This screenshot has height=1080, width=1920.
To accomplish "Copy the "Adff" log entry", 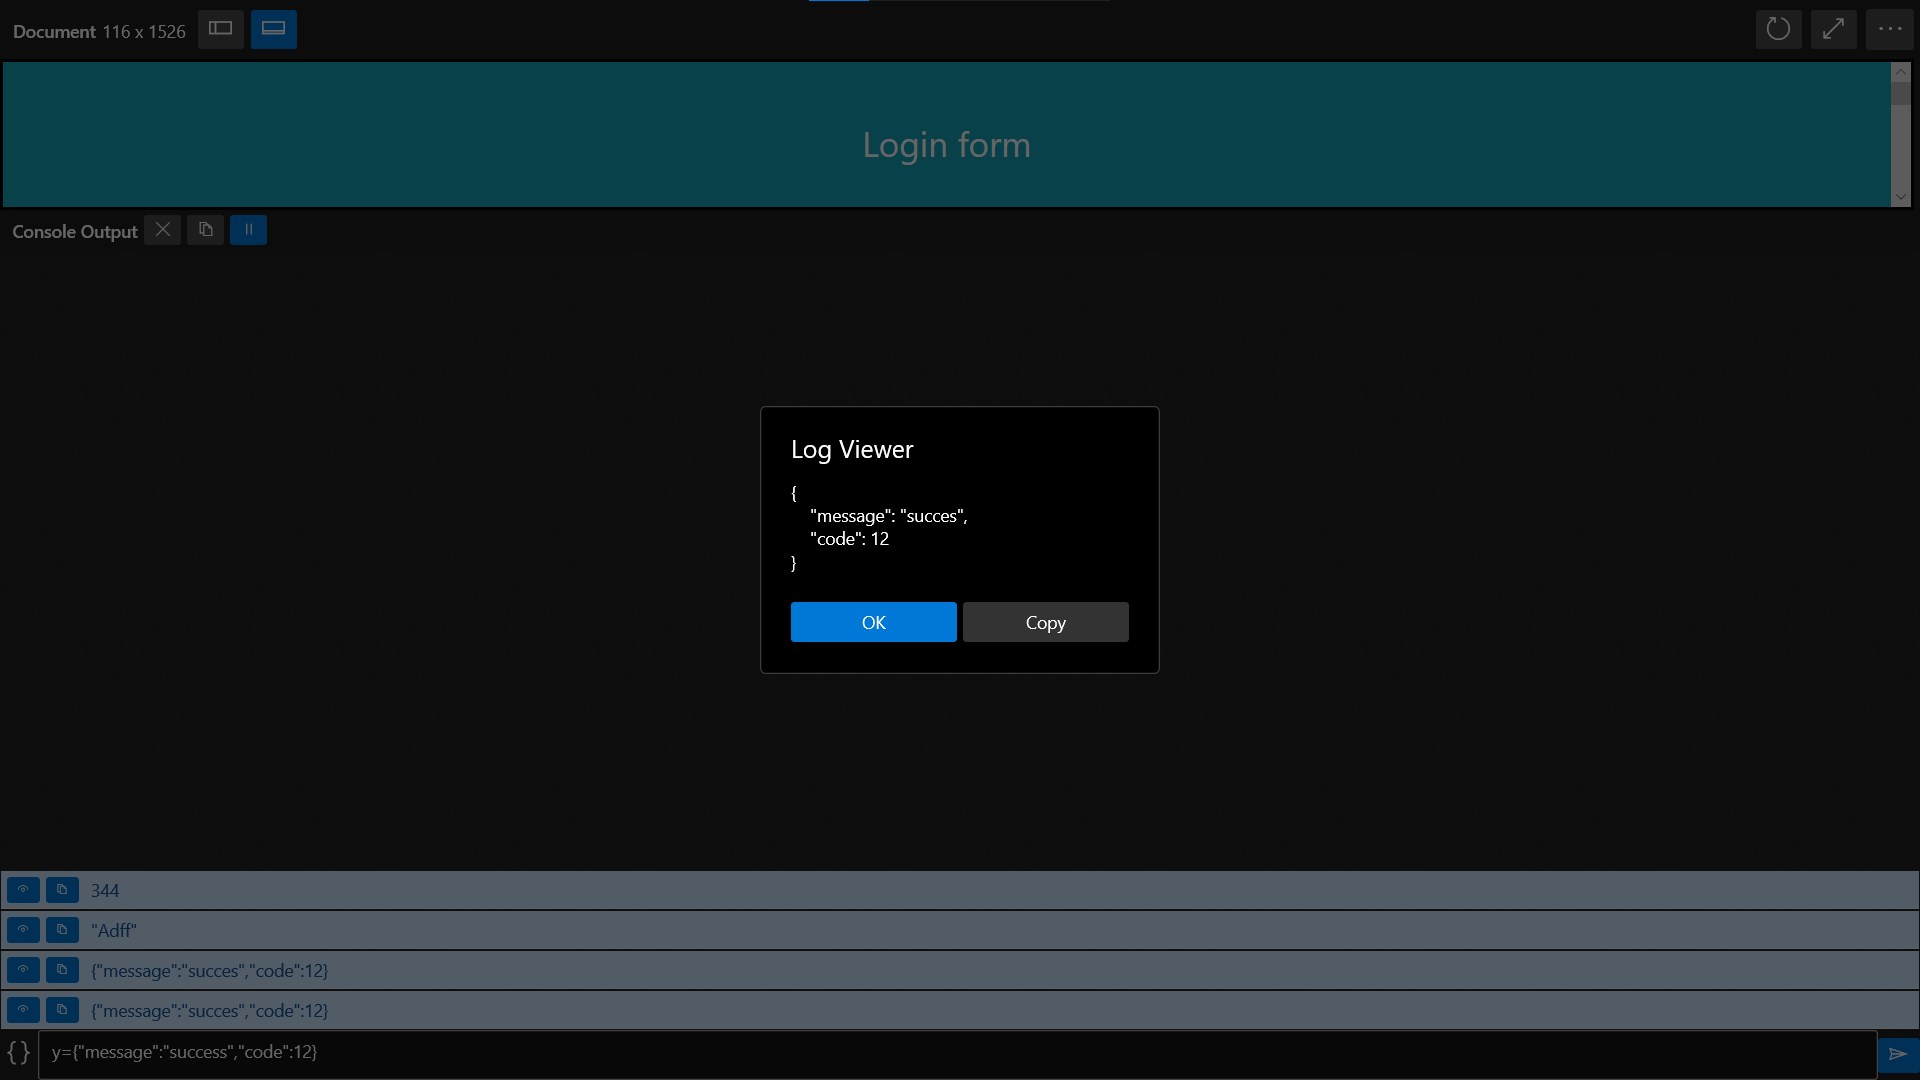I will [62, 930].
